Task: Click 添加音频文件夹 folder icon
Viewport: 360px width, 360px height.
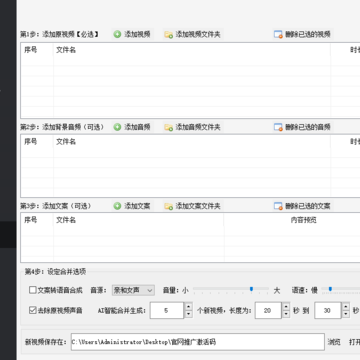Action: (x=169, y=127)
